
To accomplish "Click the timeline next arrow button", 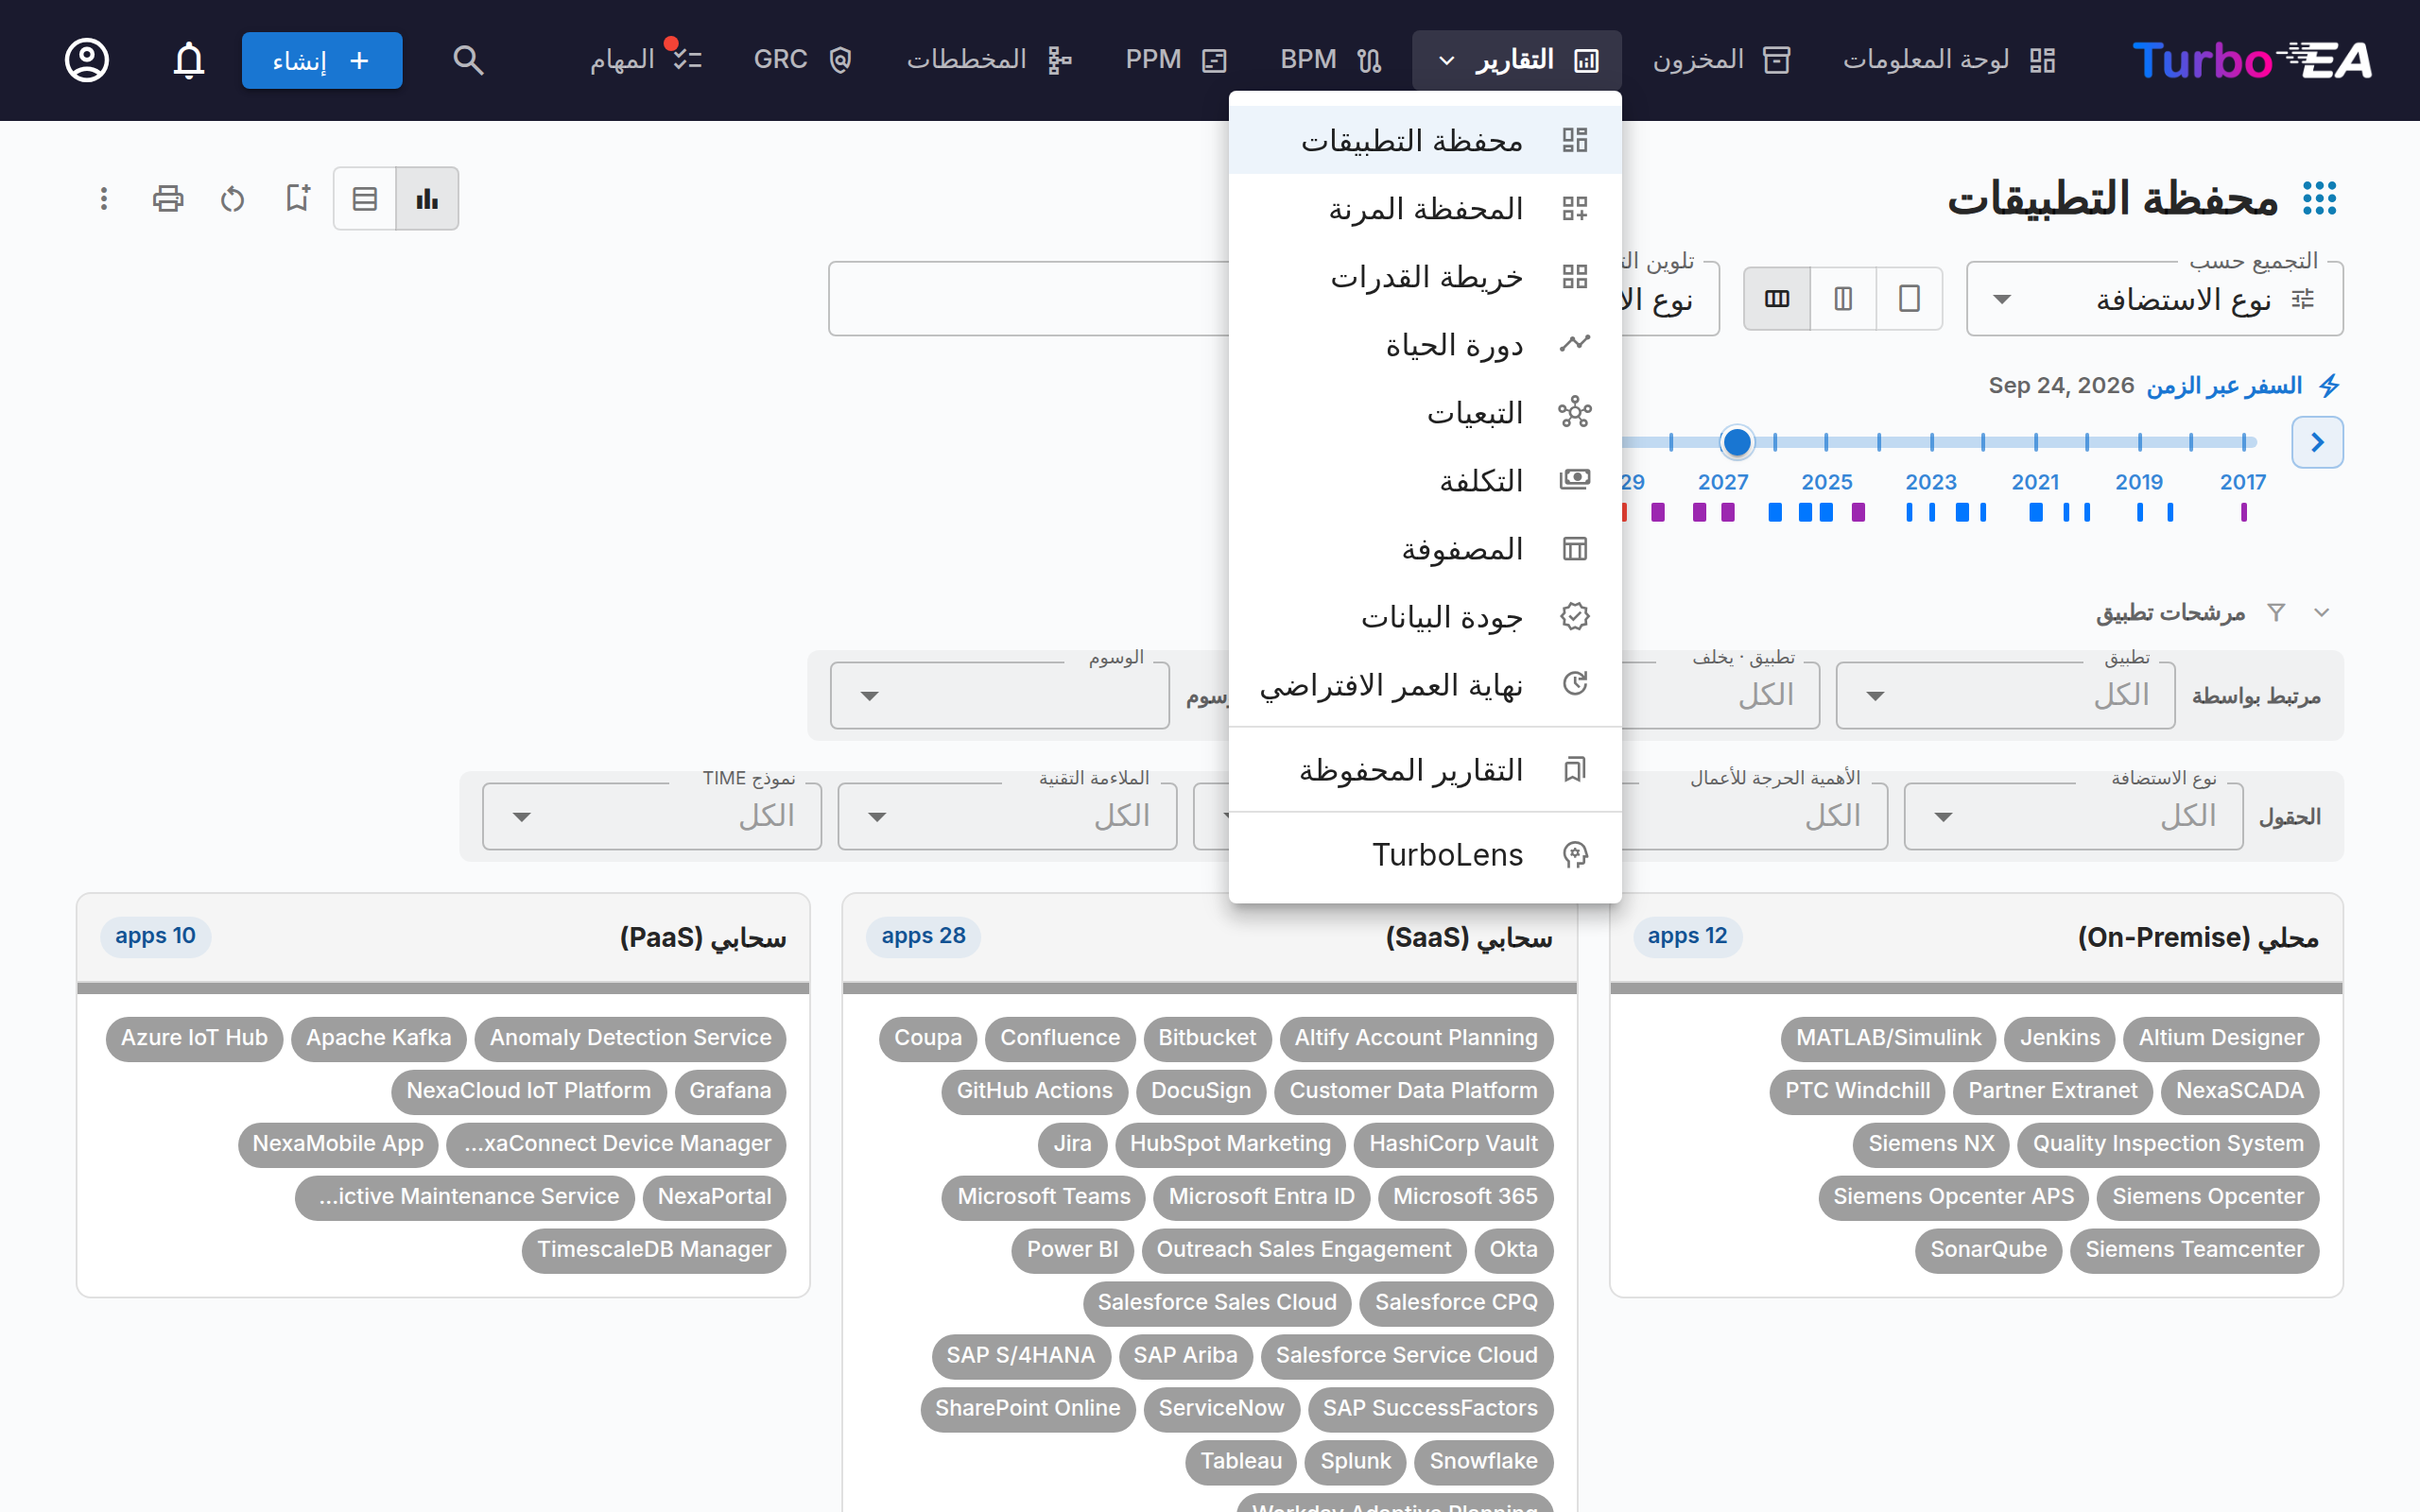I will click(x=2317, y=442).
